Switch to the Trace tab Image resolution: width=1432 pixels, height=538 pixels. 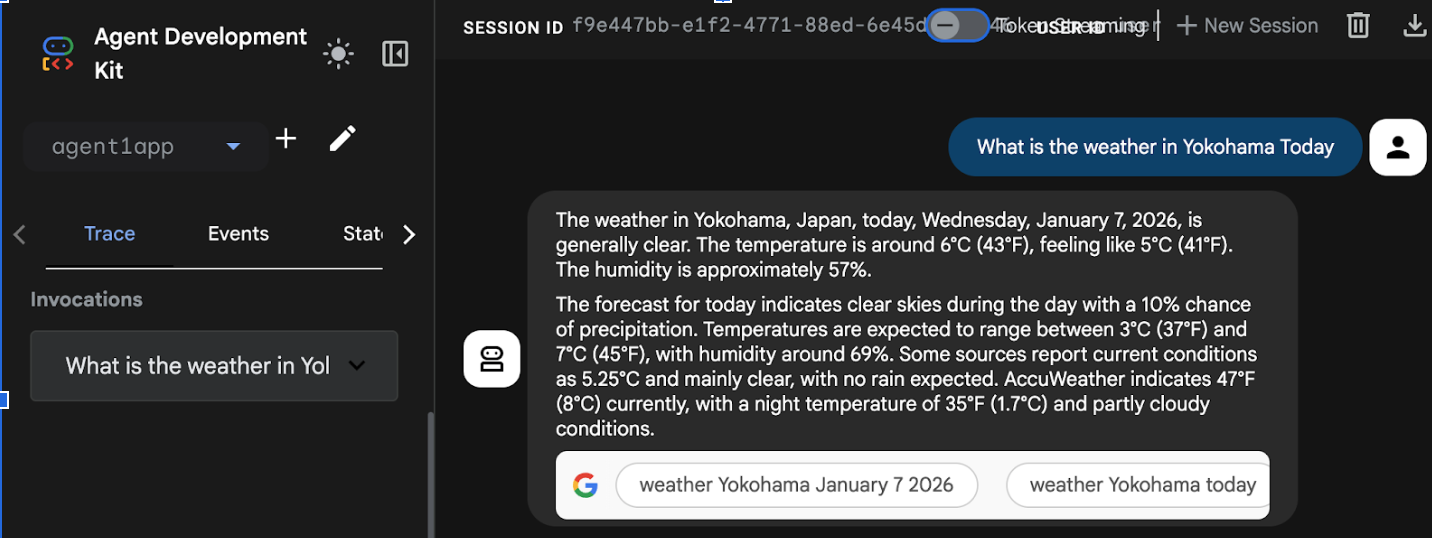point(109,234)
